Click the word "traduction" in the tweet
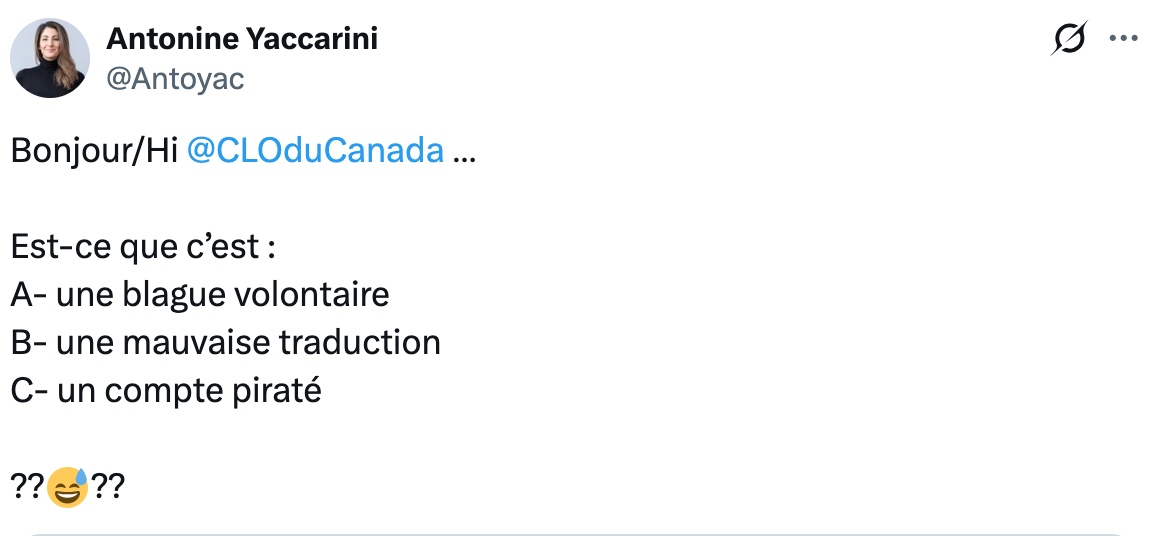1156x536 pixels. (360, 342)
